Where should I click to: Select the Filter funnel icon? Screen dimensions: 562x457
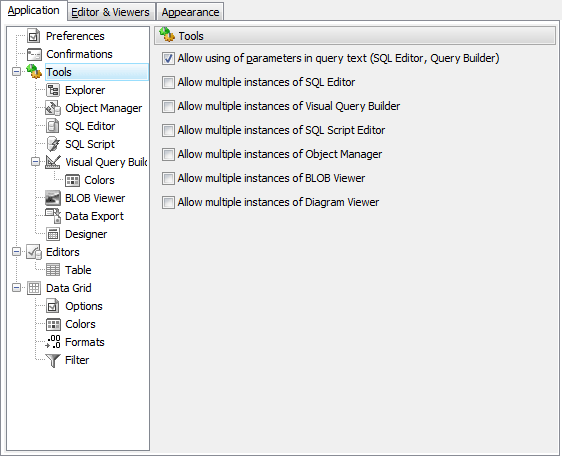pyautogui.click(x=53, y=360)
